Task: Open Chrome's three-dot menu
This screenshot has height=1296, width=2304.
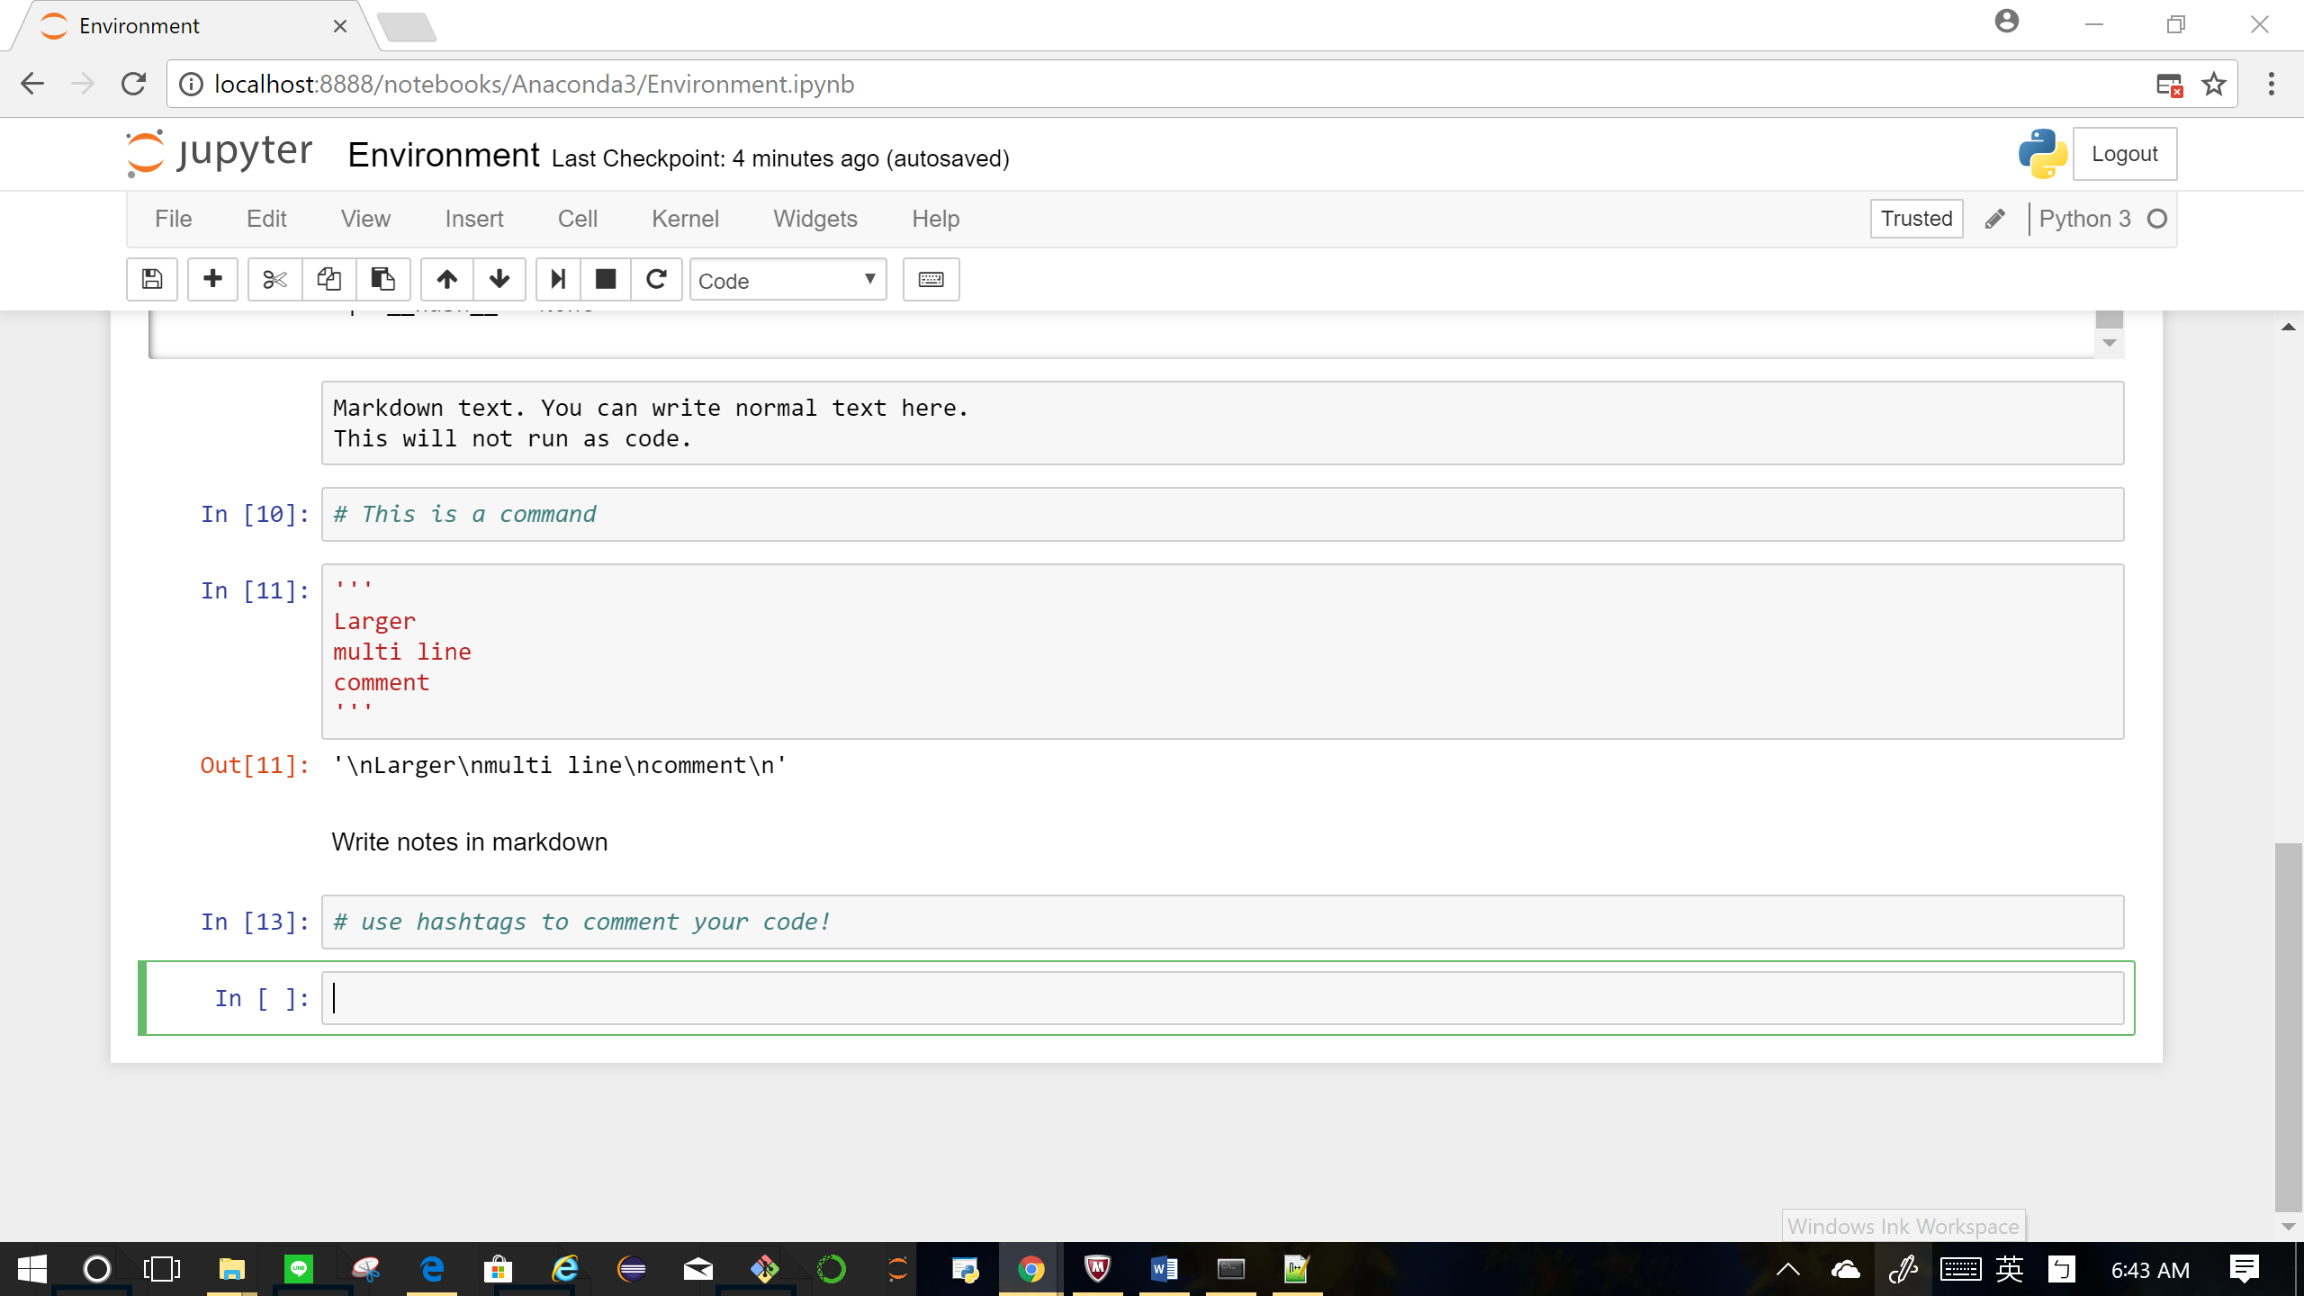Action: click(x=2270, y=84)
